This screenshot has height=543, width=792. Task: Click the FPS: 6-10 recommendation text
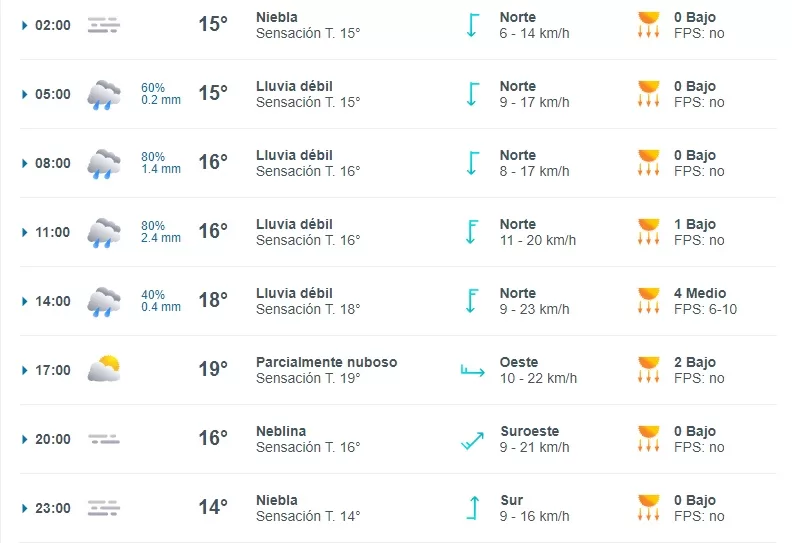click(705, 309)
